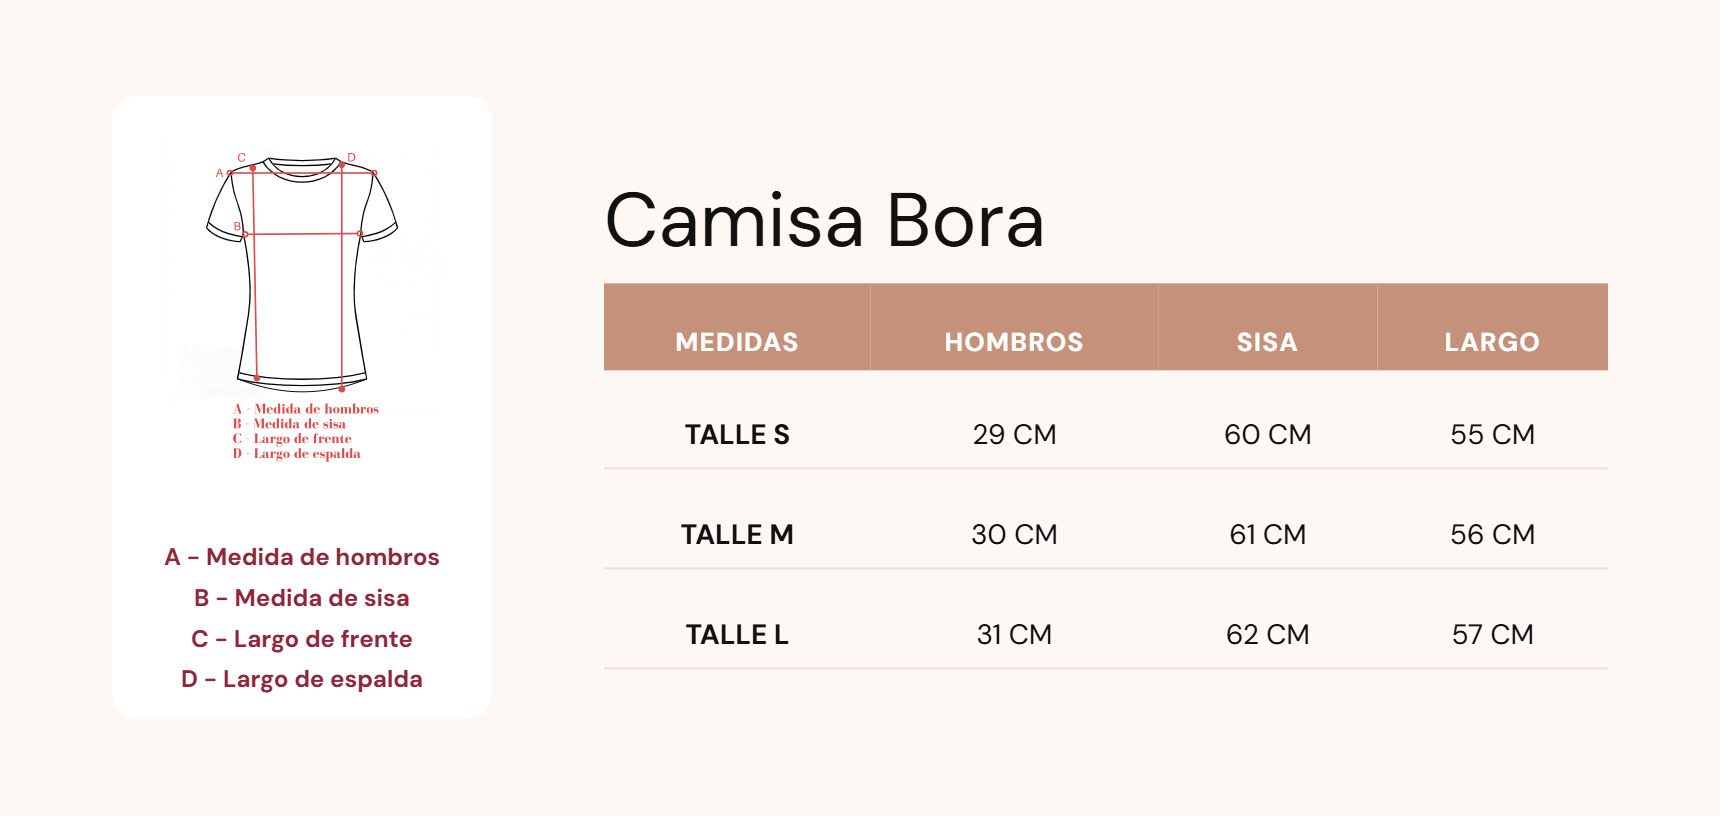Select the MEDIDAS column header
The width and height of the screenshot is (1720, 816).
click(x=737, y=342)
